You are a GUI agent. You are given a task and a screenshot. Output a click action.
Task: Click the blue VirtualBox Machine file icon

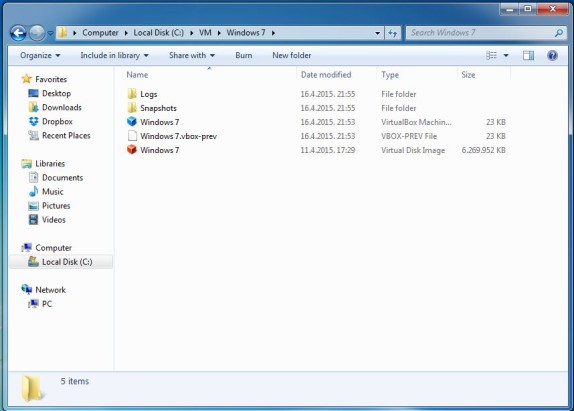132,122
